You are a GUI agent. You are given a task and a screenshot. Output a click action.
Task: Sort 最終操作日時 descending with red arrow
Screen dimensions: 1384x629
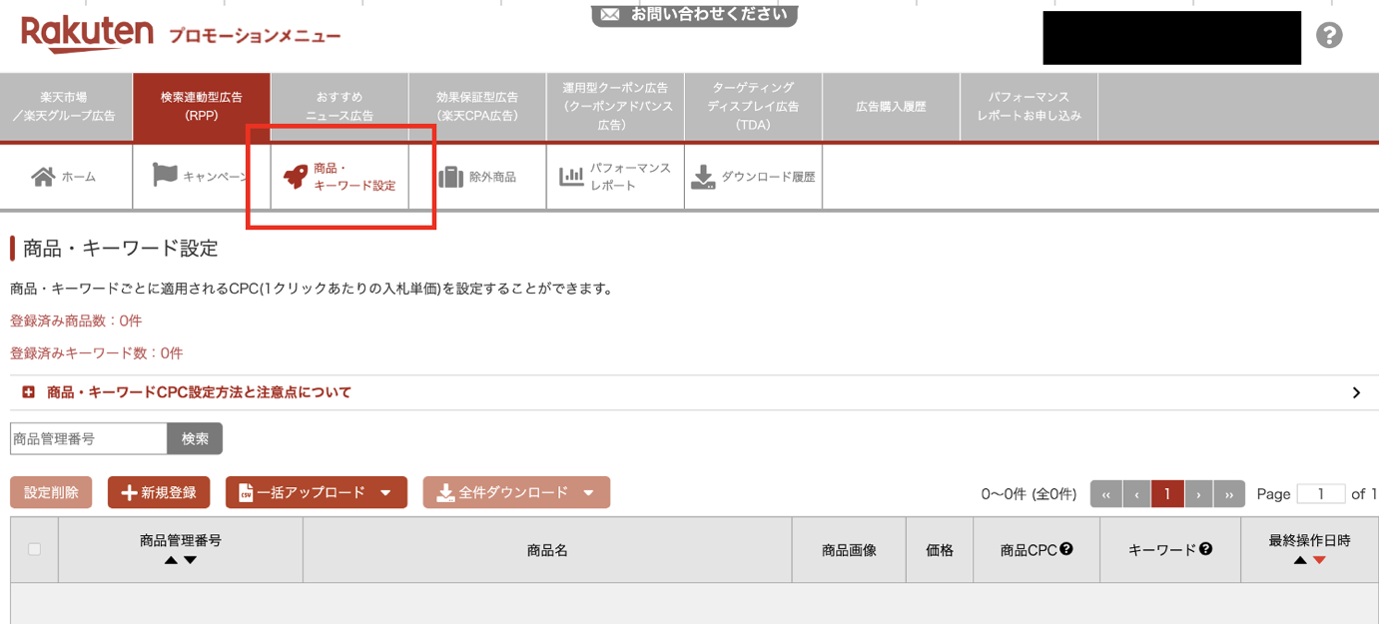1319,560
